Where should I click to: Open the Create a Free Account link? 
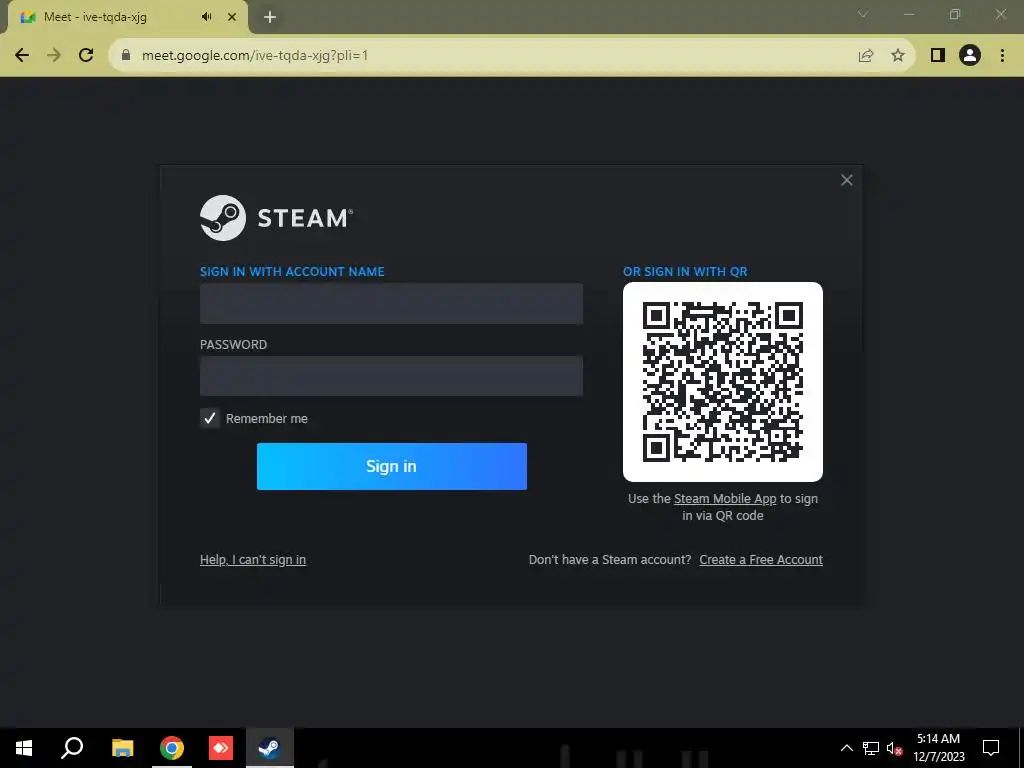click(761, 560)
